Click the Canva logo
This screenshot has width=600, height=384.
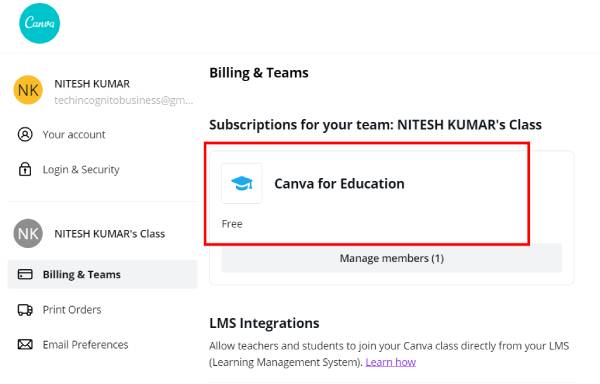[x=39, y=23]
